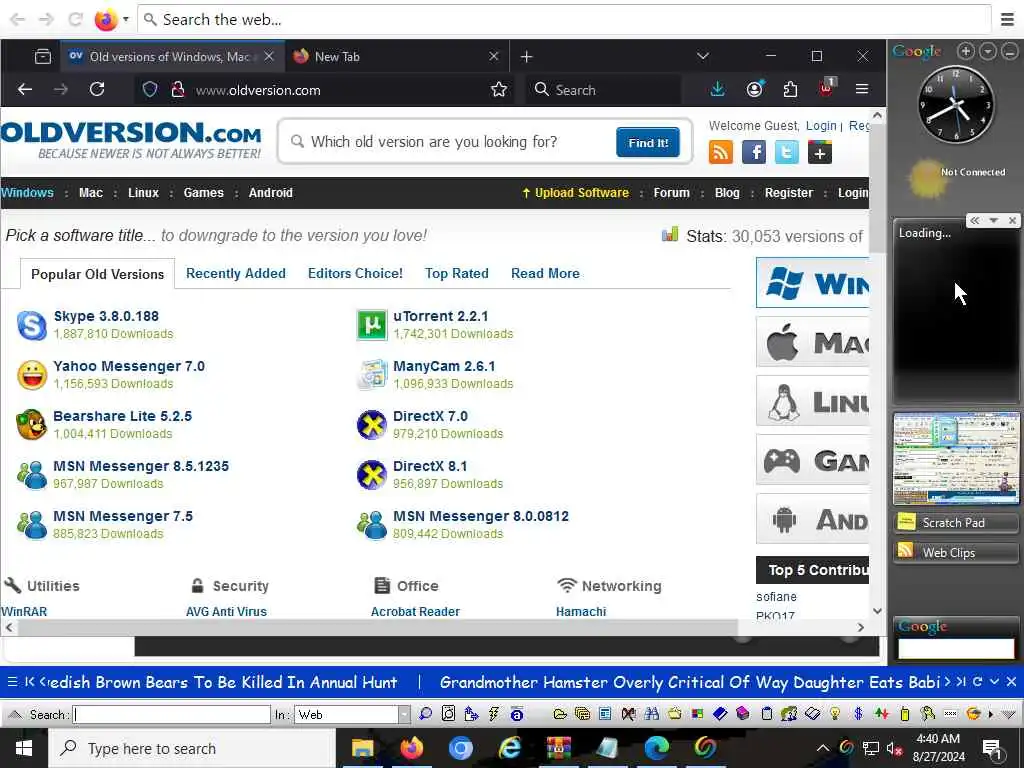Click the dollar sign icon in bottom toolbar
1024x768 pixels.
click(858, 714)
